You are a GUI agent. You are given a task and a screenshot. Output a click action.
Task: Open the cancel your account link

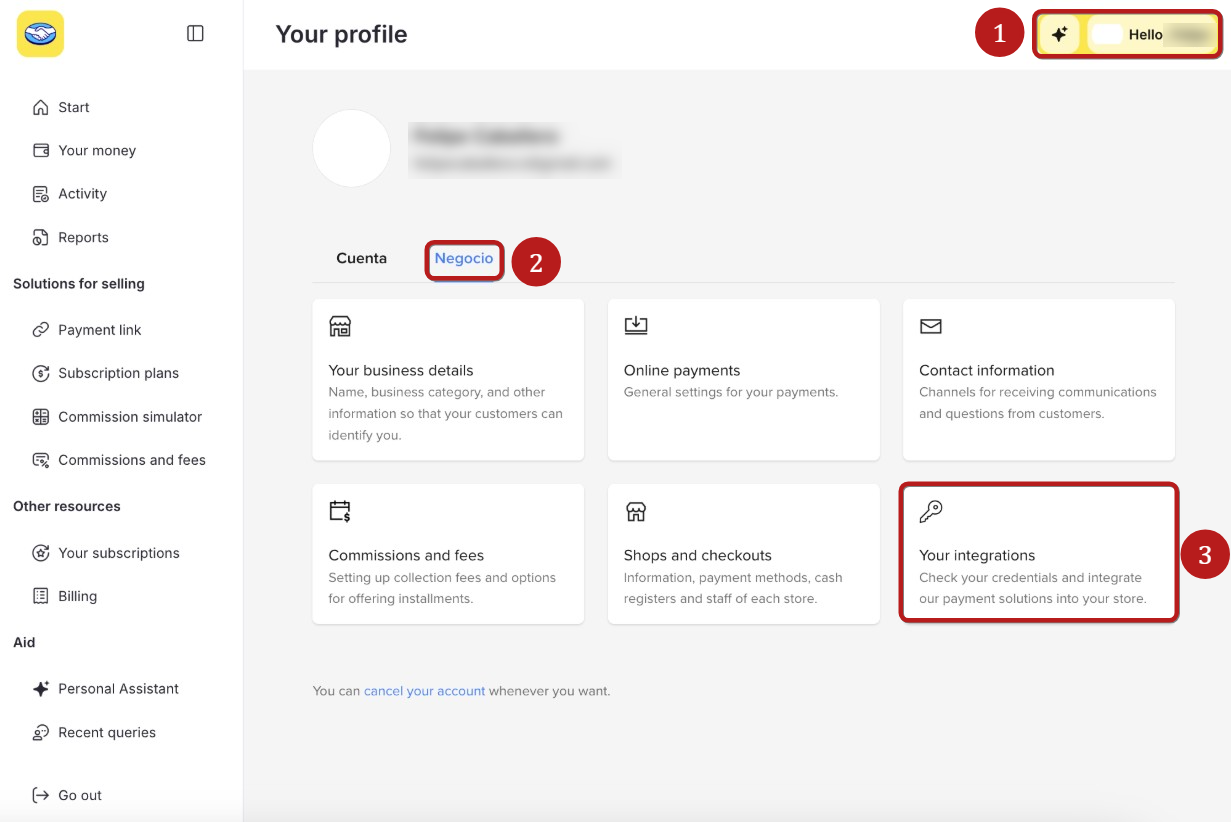click(x=424, y=691)
